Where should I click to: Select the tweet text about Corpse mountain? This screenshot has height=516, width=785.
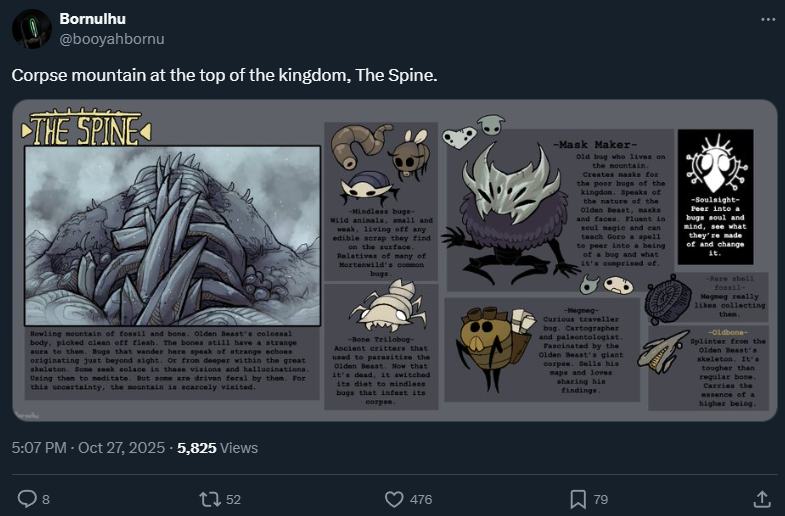point(224,76)
